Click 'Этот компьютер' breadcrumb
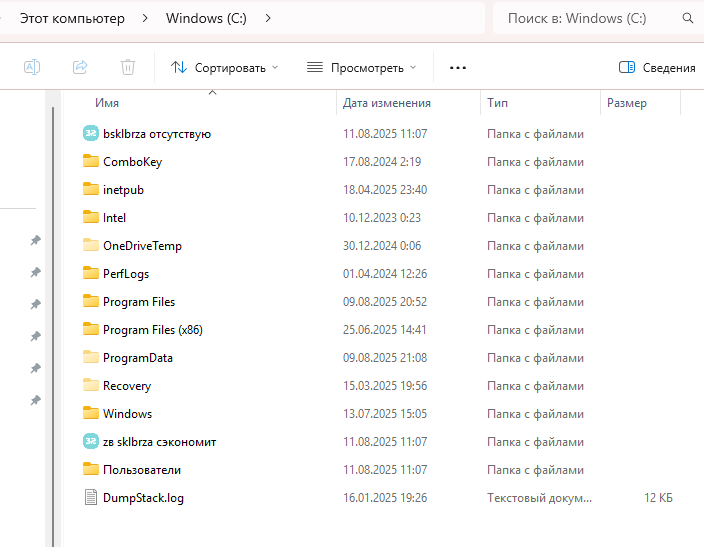Viewport: 704px width, 547px height. click(x=72, y=18)
